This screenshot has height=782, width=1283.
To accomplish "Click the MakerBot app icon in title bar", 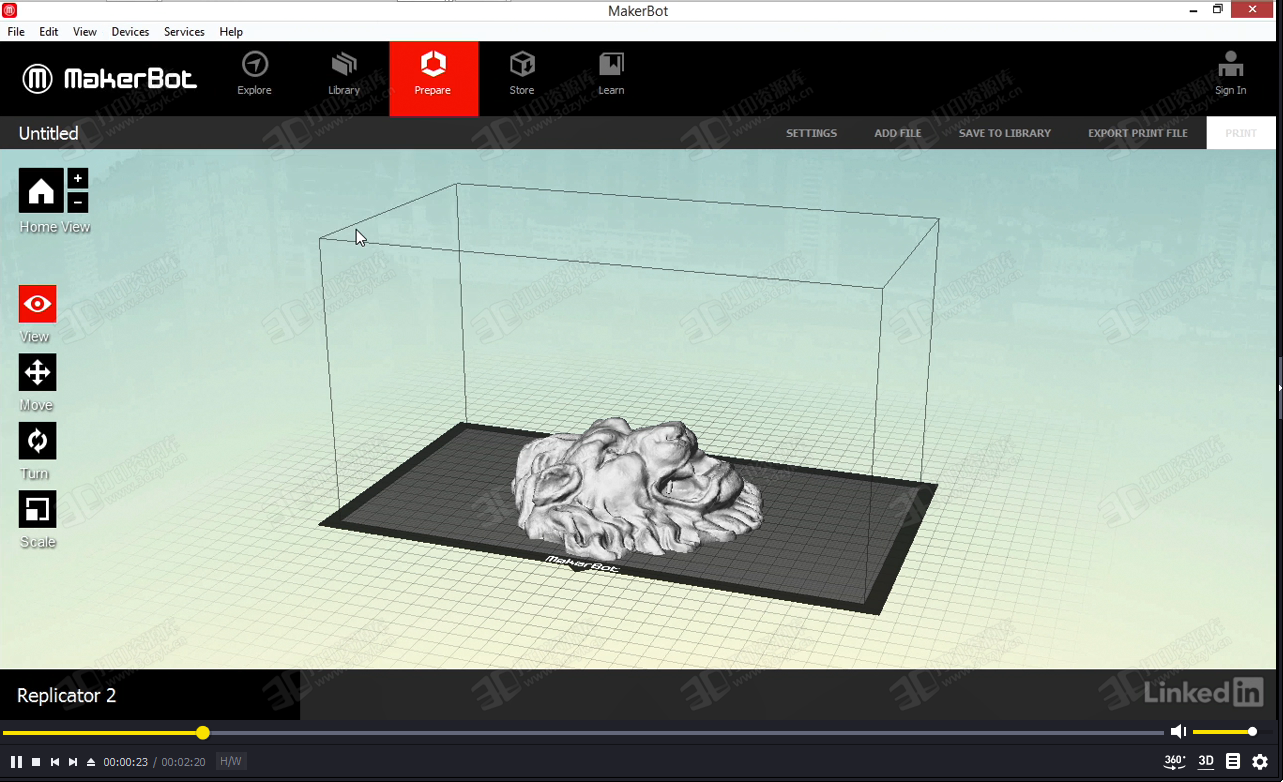I will [10, 10].
